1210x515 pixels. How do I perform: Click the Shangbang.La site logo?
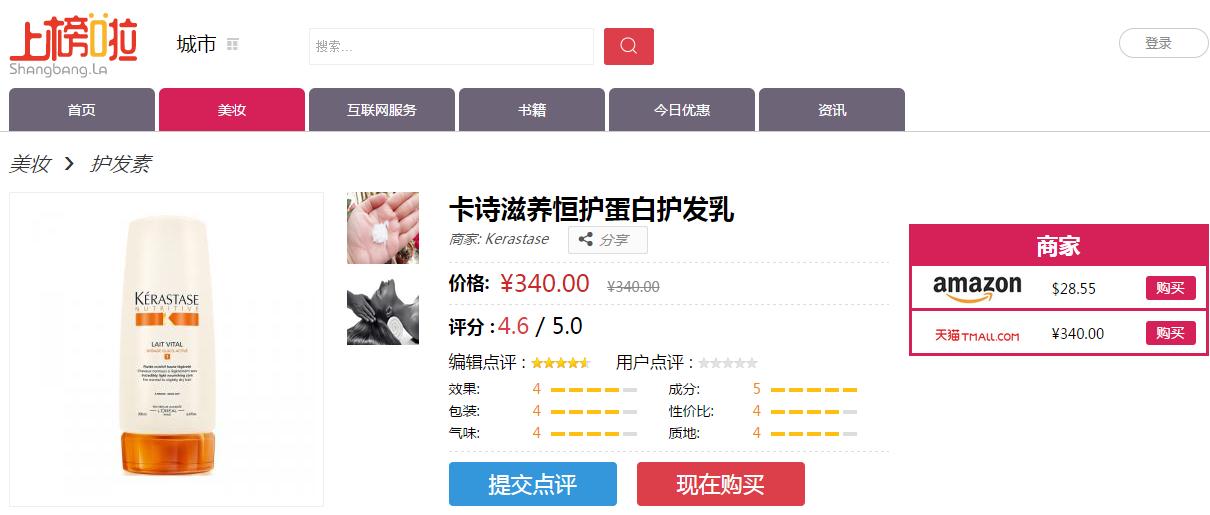[73, 45]
